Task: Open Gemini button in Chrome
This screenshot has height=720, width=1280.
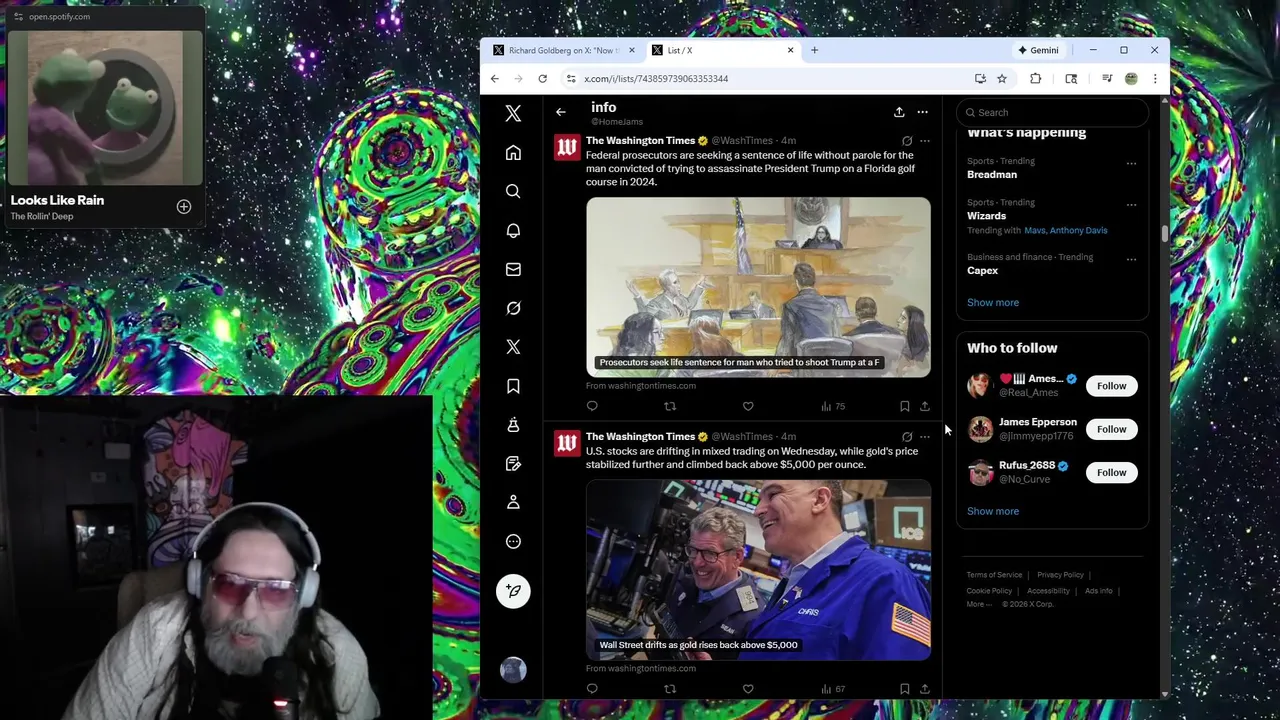Action: coord(1038,50)
